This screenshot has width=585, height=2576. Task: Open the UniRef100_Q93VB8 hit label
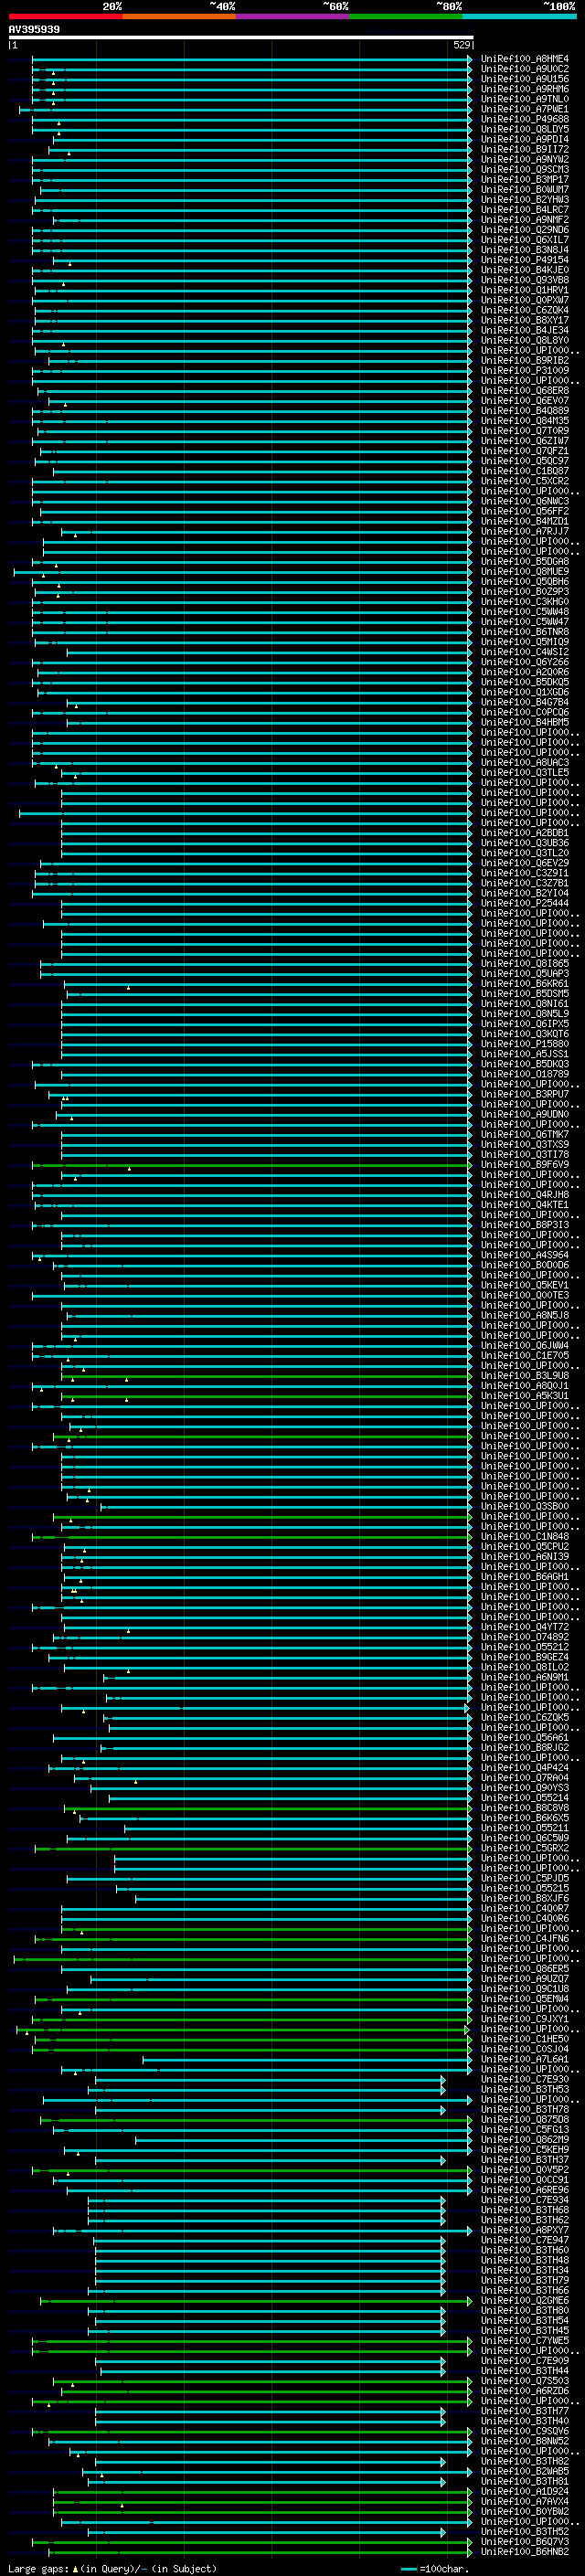(x=524, y=280)
